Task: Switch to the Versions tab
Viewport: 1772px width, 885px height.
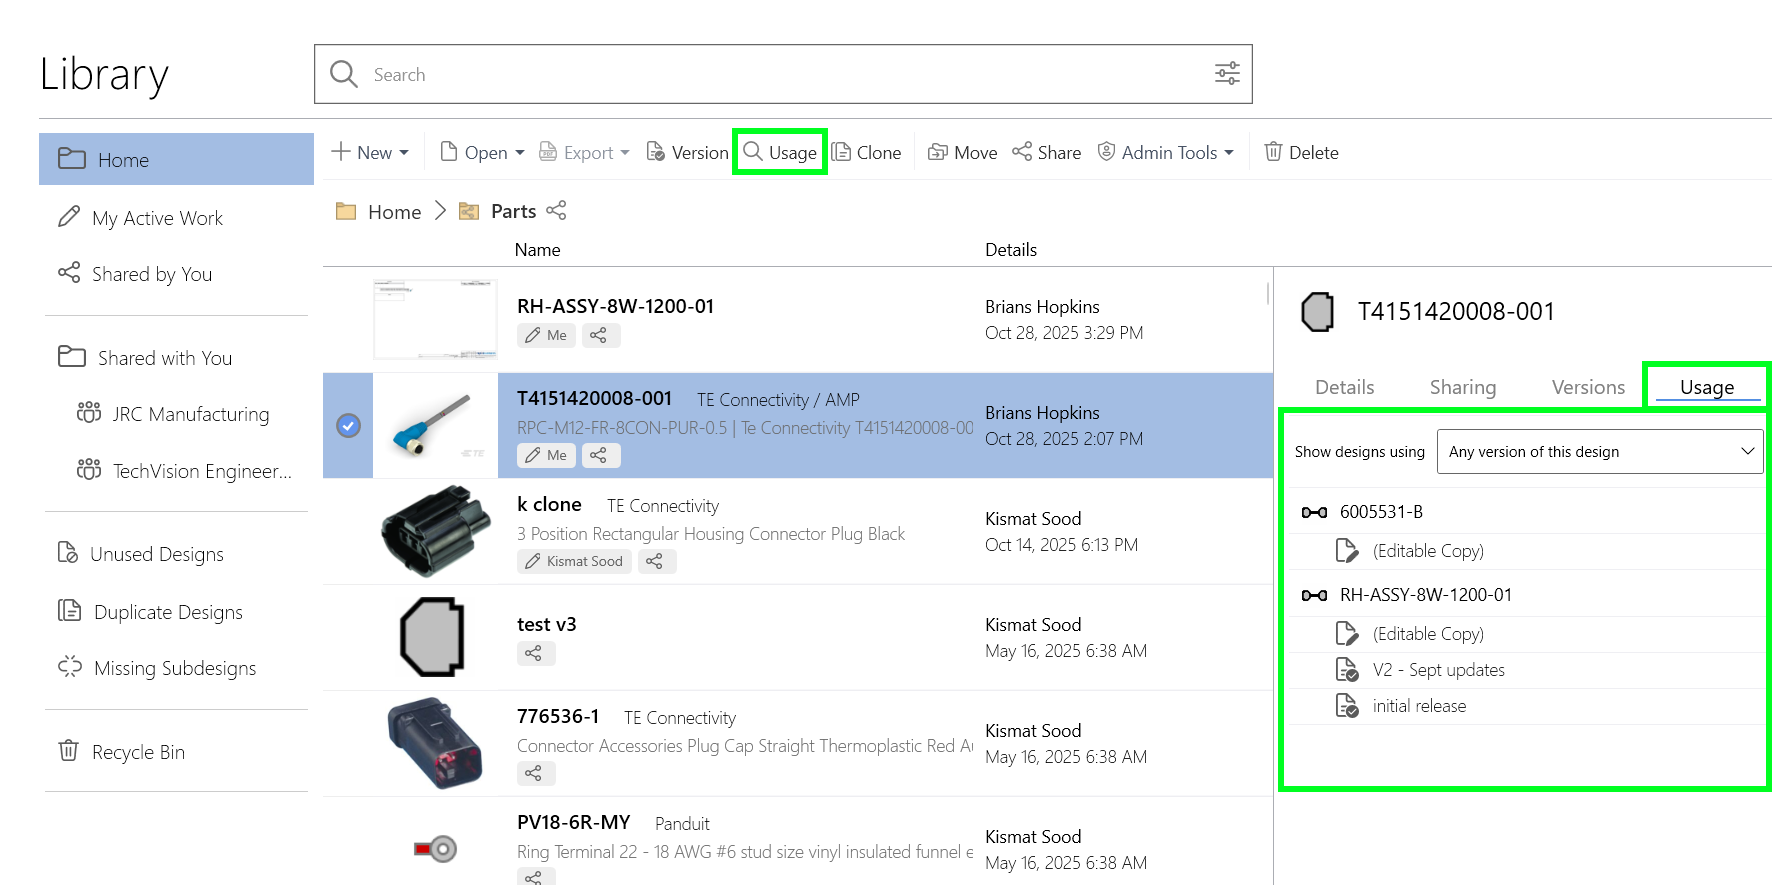Action: (x=1588, y=387)
